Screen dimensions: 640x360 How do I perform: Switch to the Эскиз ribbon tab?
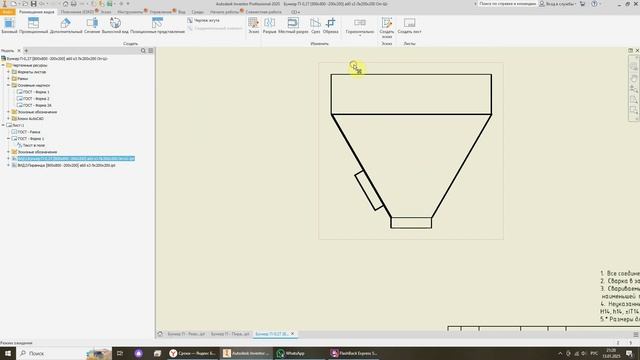tap(106, 12)
